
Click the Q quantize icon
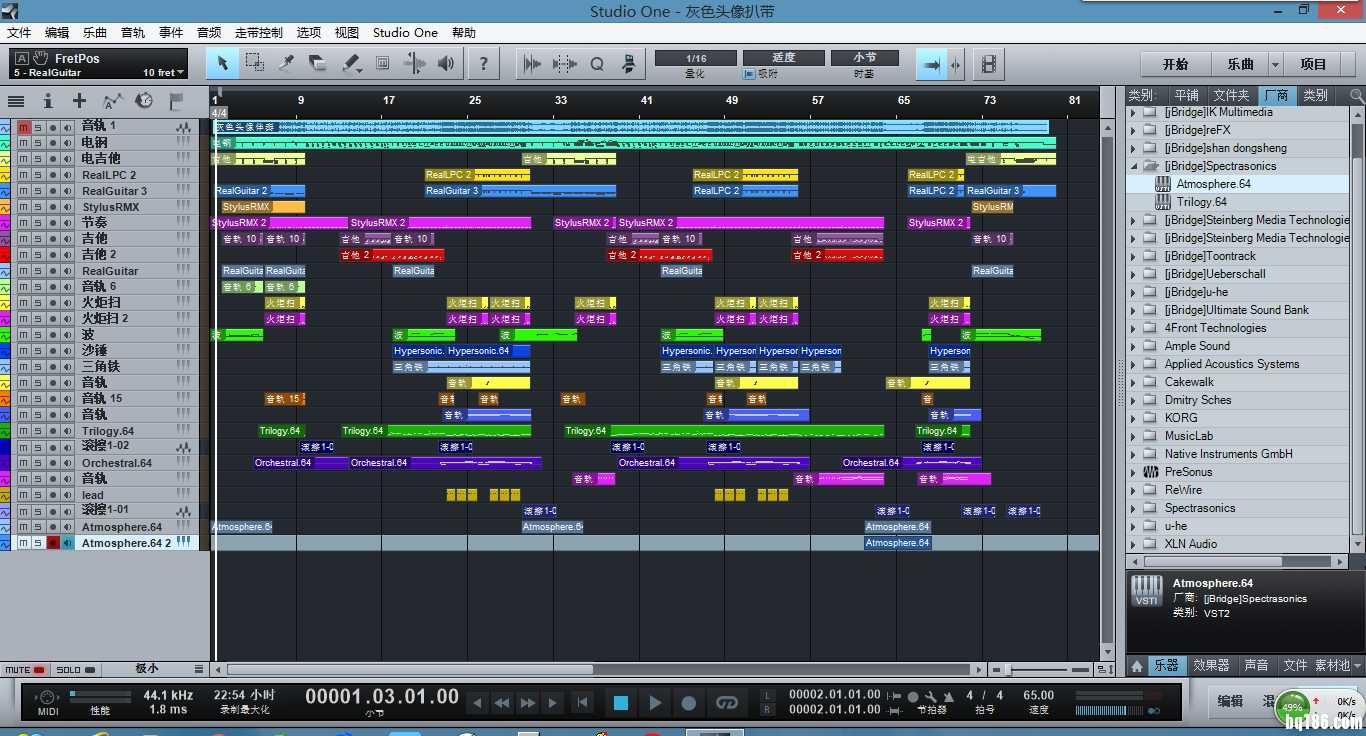tap(597, 64)
